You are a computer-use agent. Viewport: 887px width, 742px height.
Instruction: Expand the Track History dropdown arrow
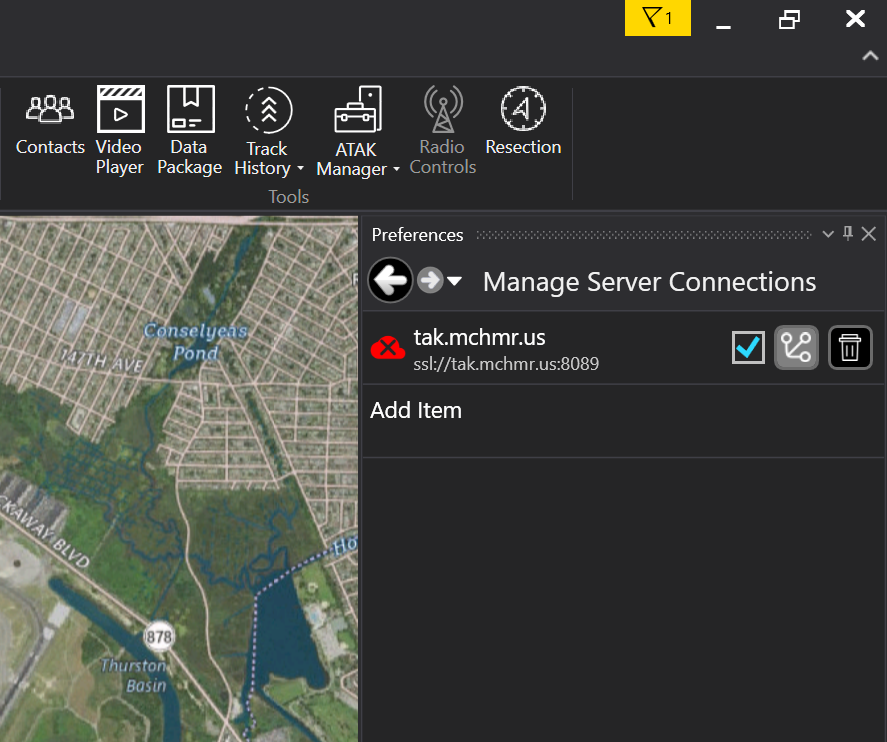point(300,169)
